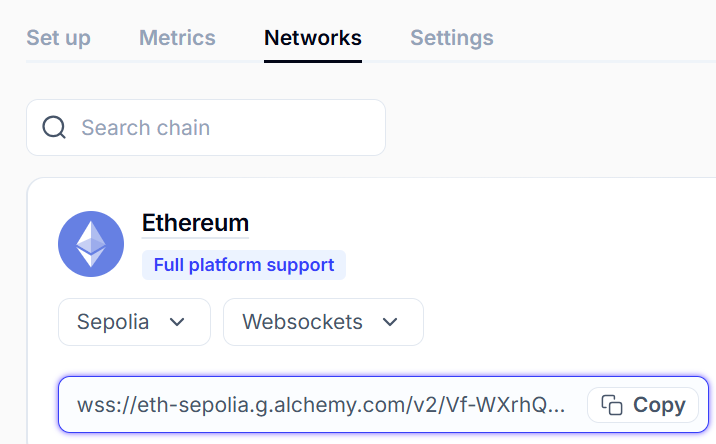Click the magnifier icon in the search box
The width and height of the screenshot is (716, 444).
point(54,128)
